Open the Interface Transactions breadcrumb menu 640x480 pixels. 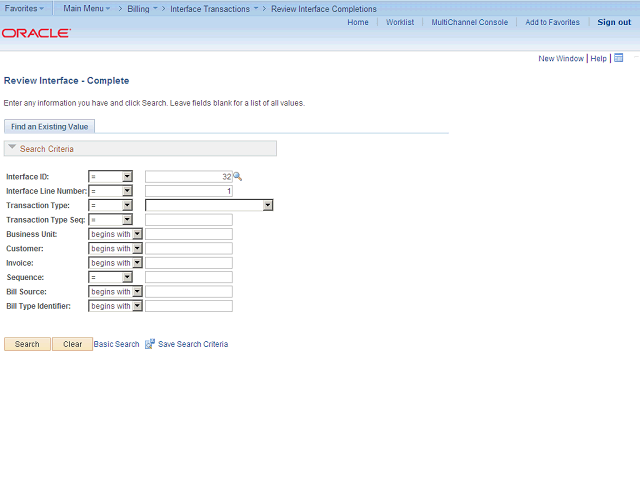pos(214,9)
